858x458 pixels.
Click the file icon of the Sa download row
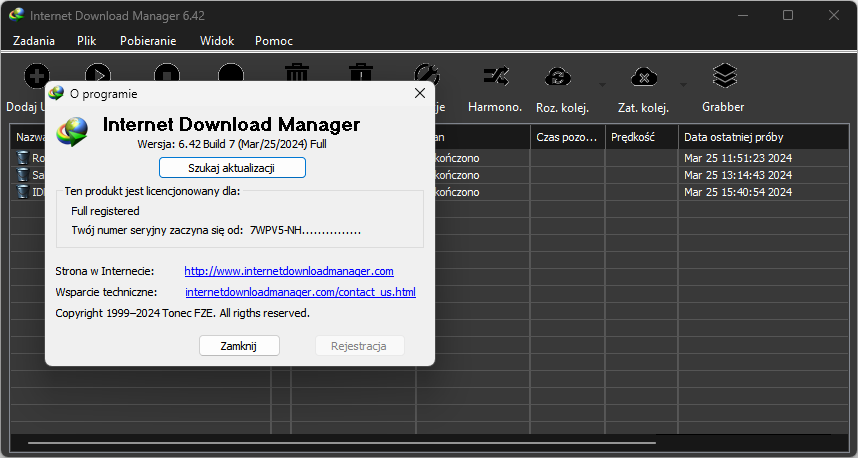pyautogui.click(x=22, y=175)
